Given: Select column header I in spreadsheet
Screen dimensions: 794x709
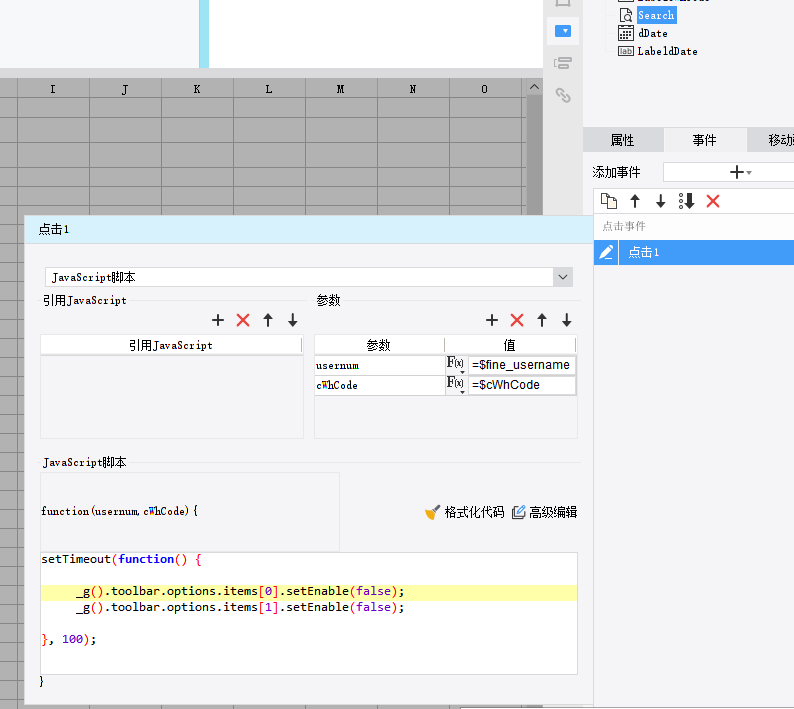Looking at the screenshot, I should click(53, 89).
